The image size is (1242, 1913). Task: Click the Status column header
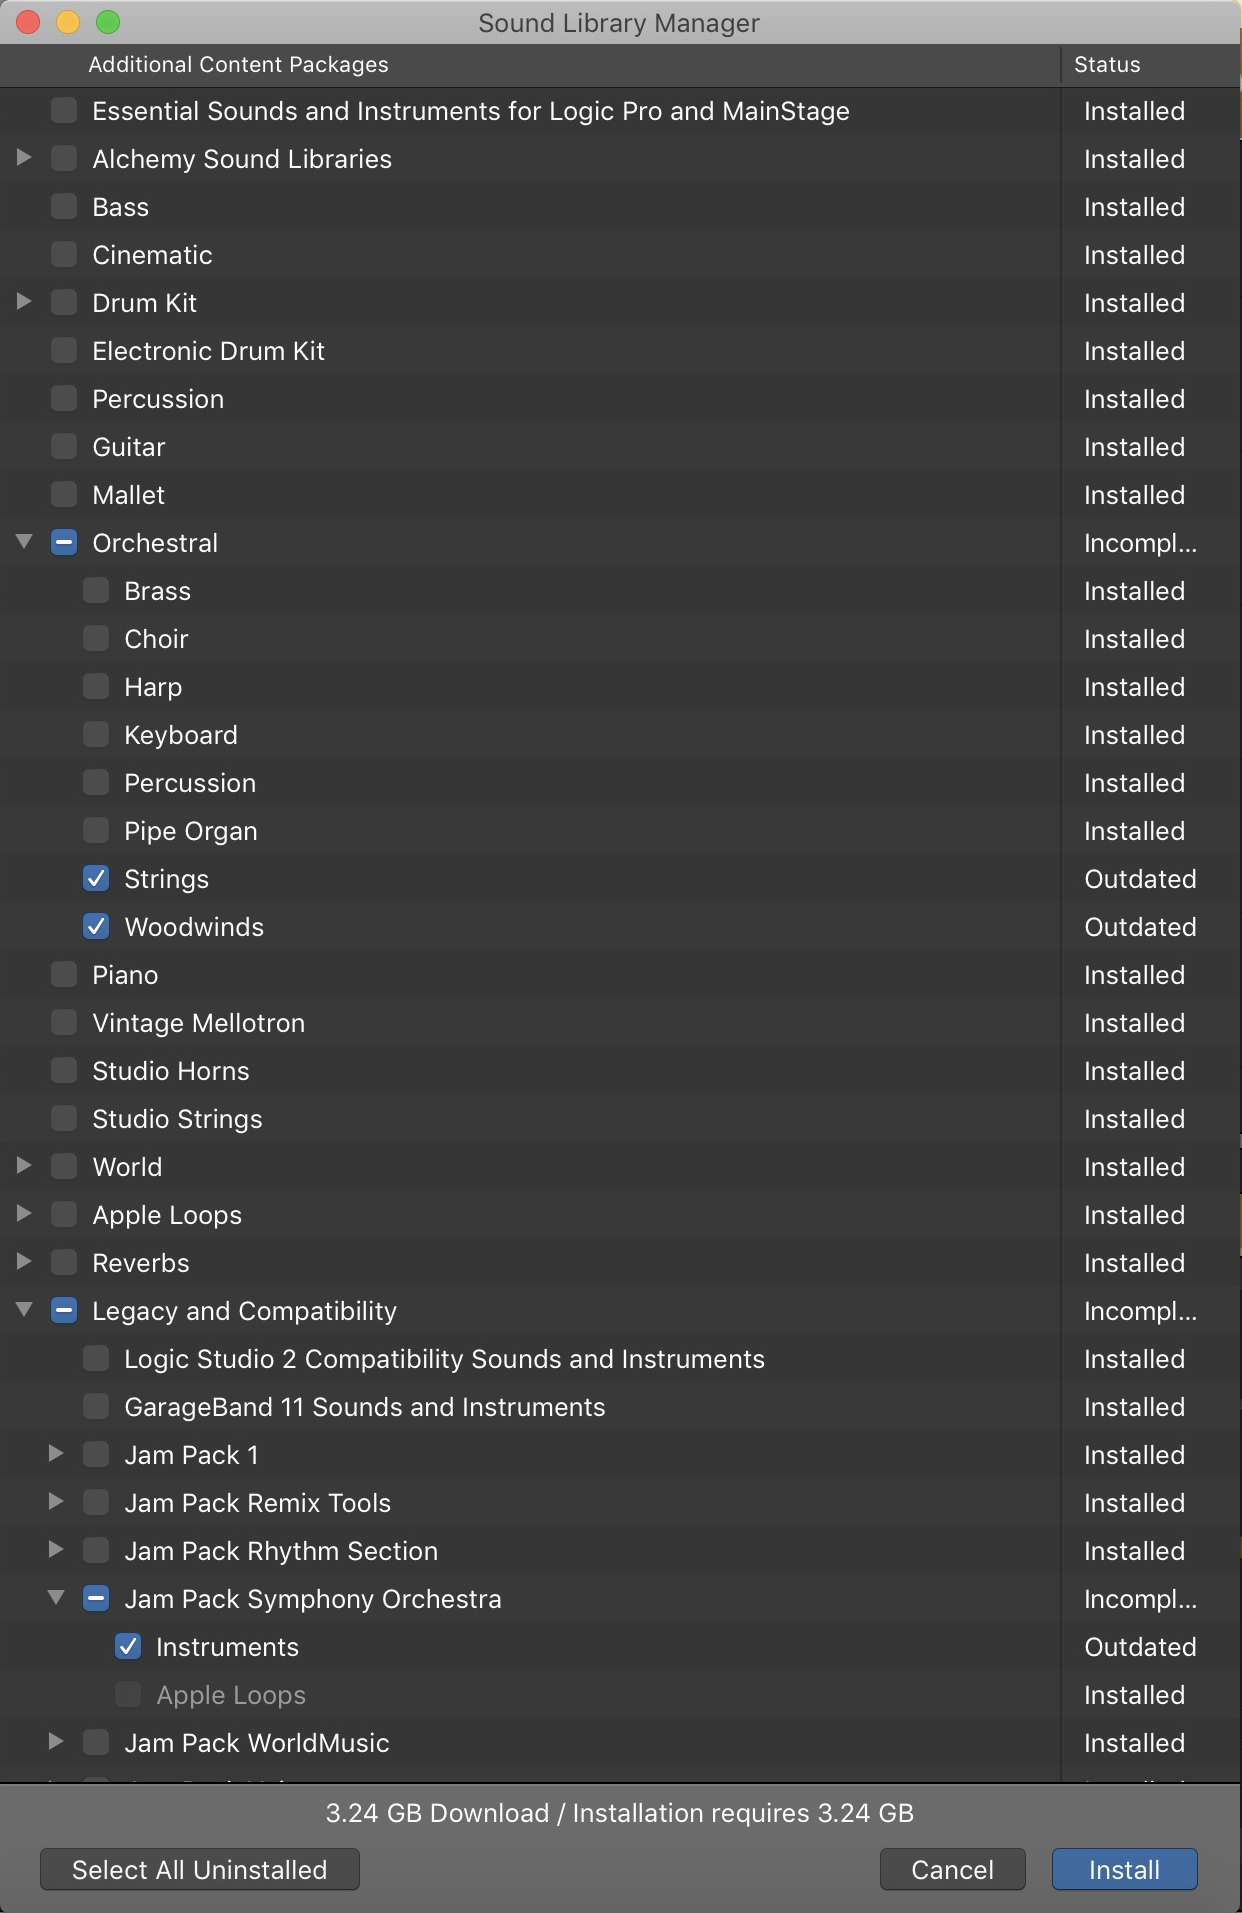(x=1107, y=64)
